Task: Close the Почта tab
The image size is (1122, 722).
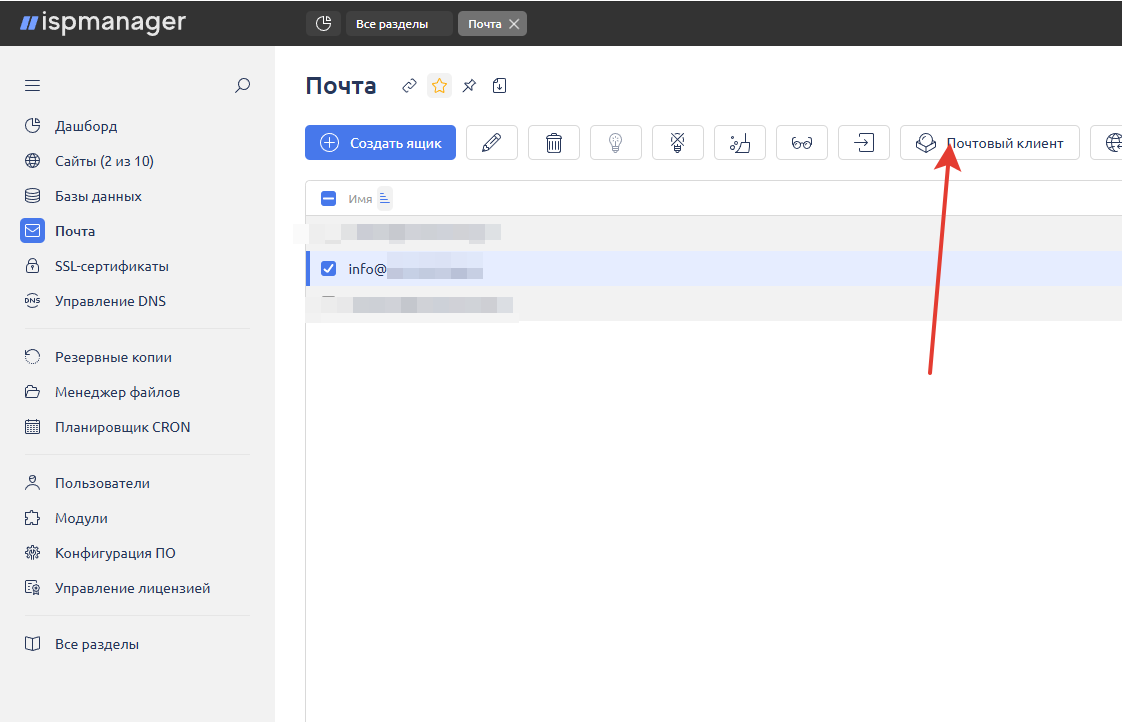Action: (x=514, y=24)
